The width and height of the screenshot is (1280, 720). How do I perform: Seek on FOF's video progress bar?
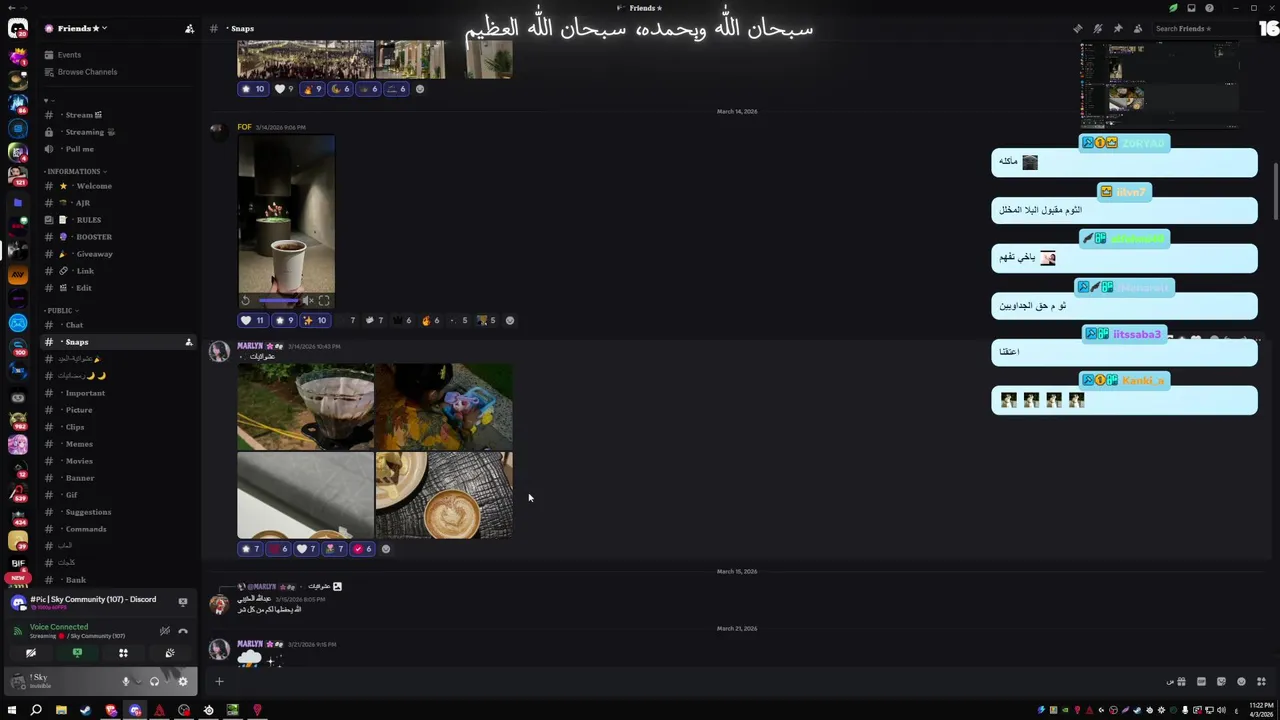[278, 300]
